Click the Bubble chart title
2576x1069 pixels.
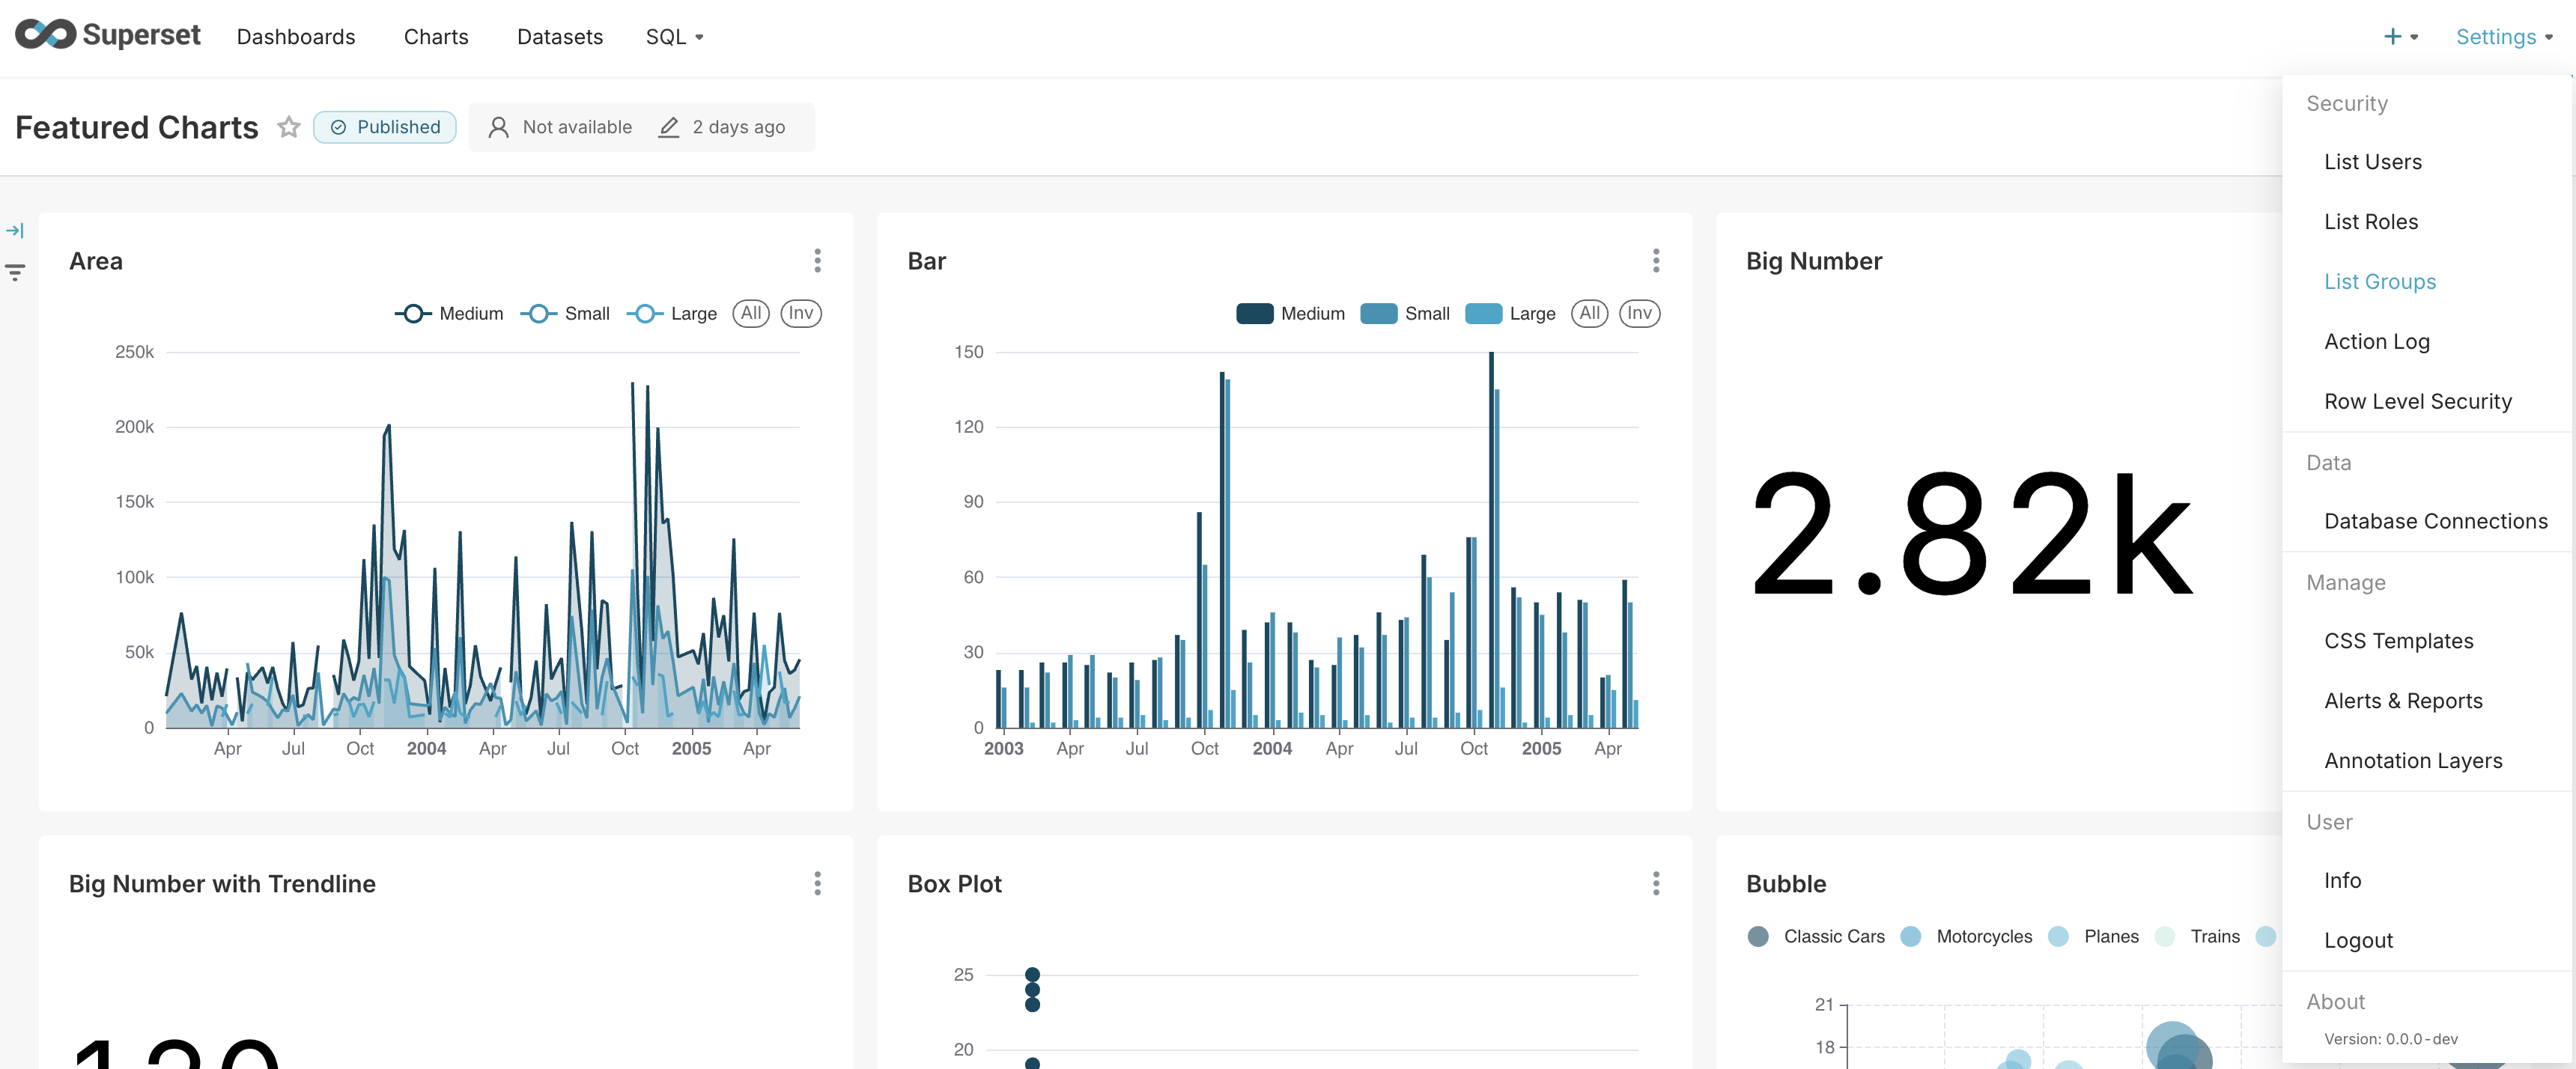point(1786,884)
